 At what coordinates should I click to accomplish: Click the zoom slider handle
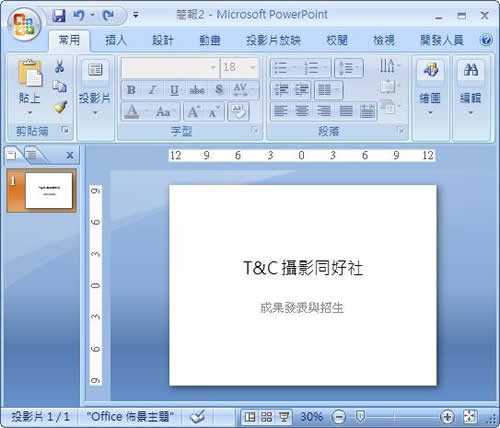[360, 416]
